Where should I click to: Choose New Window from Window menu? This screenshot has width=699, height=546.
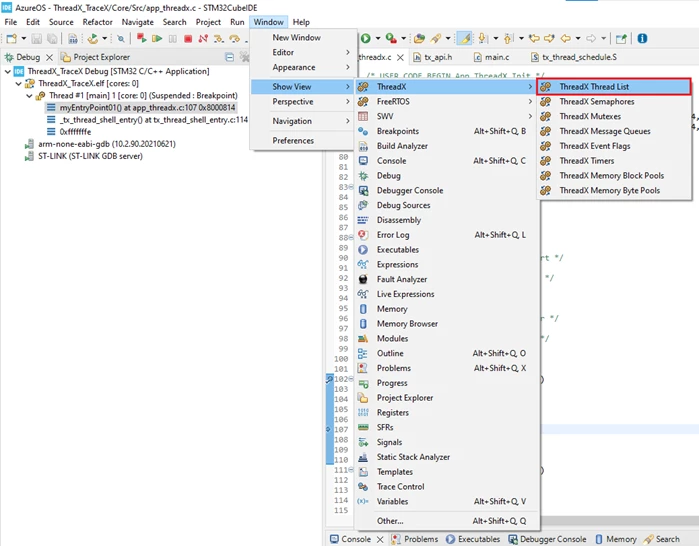[304, 37]
